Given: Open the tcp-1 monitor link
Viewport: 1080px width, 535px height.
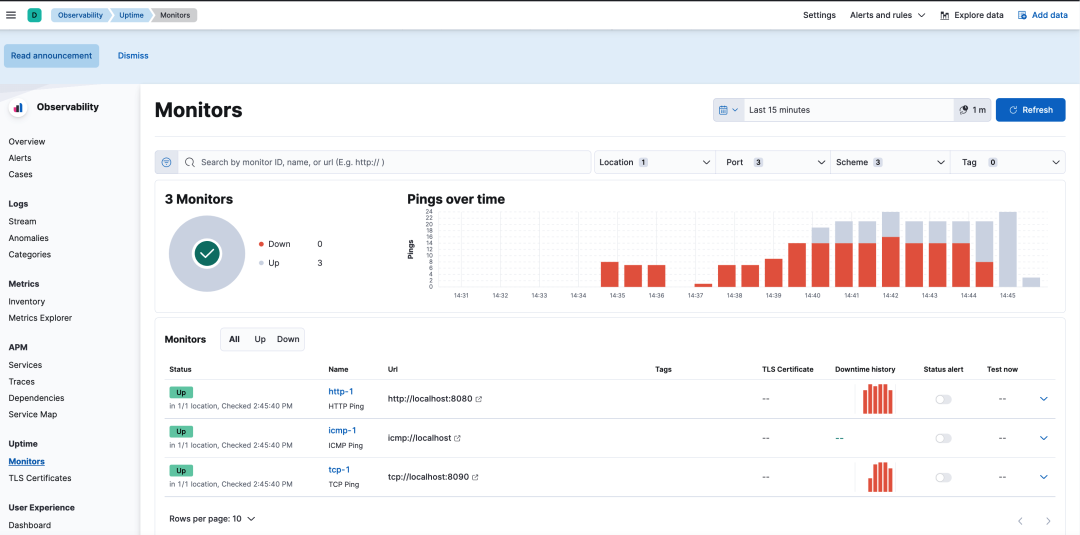Looking at the screenshot, I should coord(339,470).
